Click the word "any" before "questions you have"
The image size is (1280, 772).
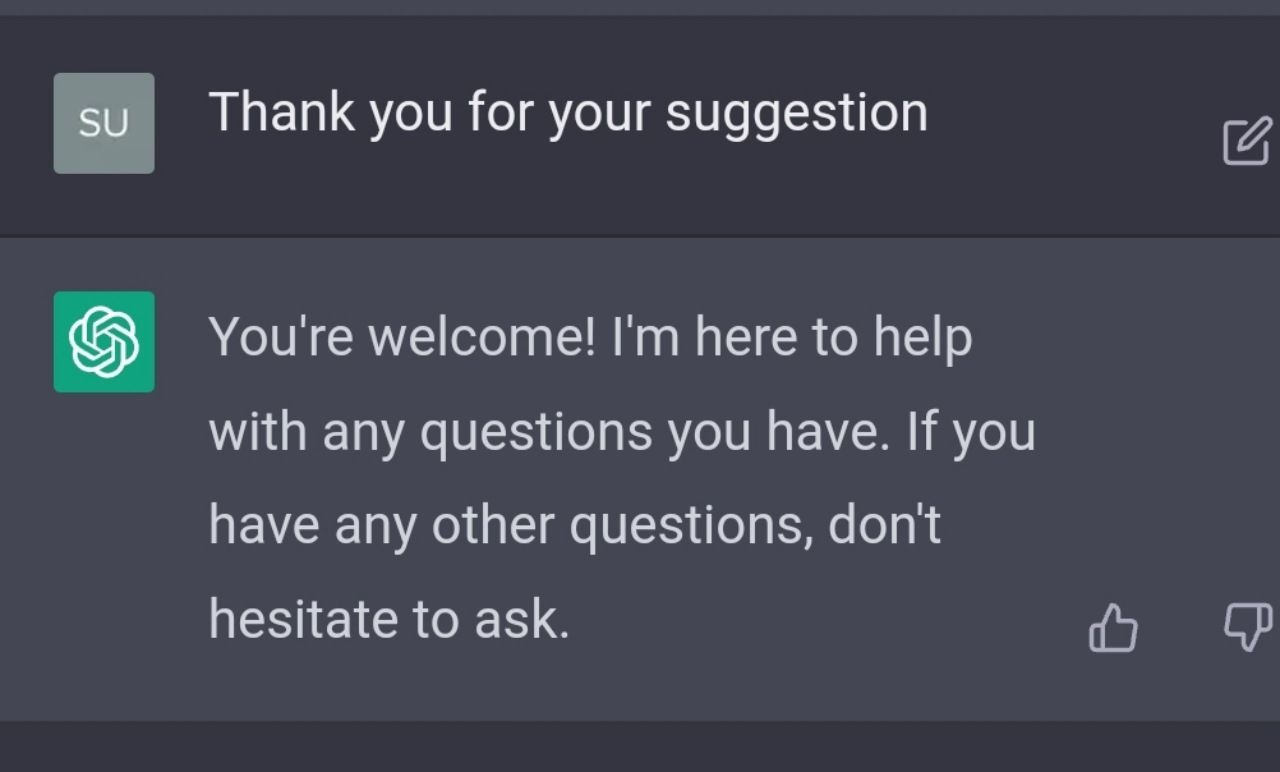(361, 434)
